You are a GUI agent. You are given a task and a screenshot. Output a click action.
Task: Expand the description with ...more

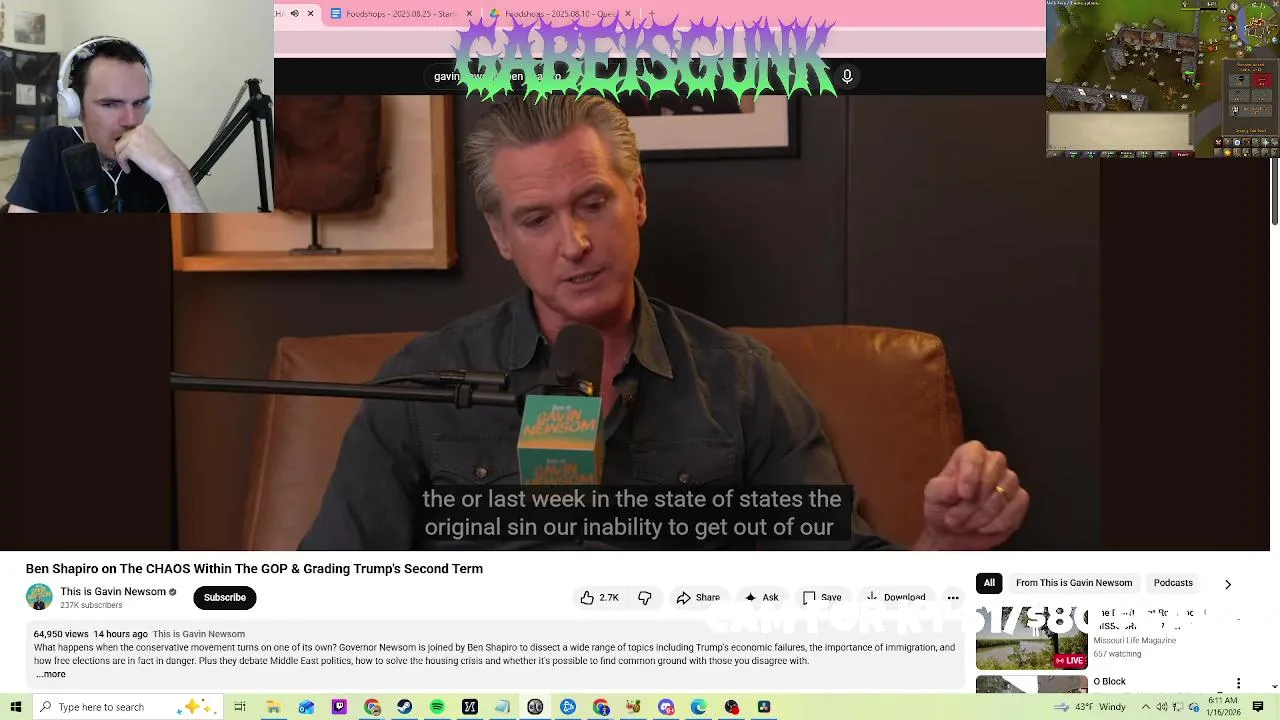50,674
